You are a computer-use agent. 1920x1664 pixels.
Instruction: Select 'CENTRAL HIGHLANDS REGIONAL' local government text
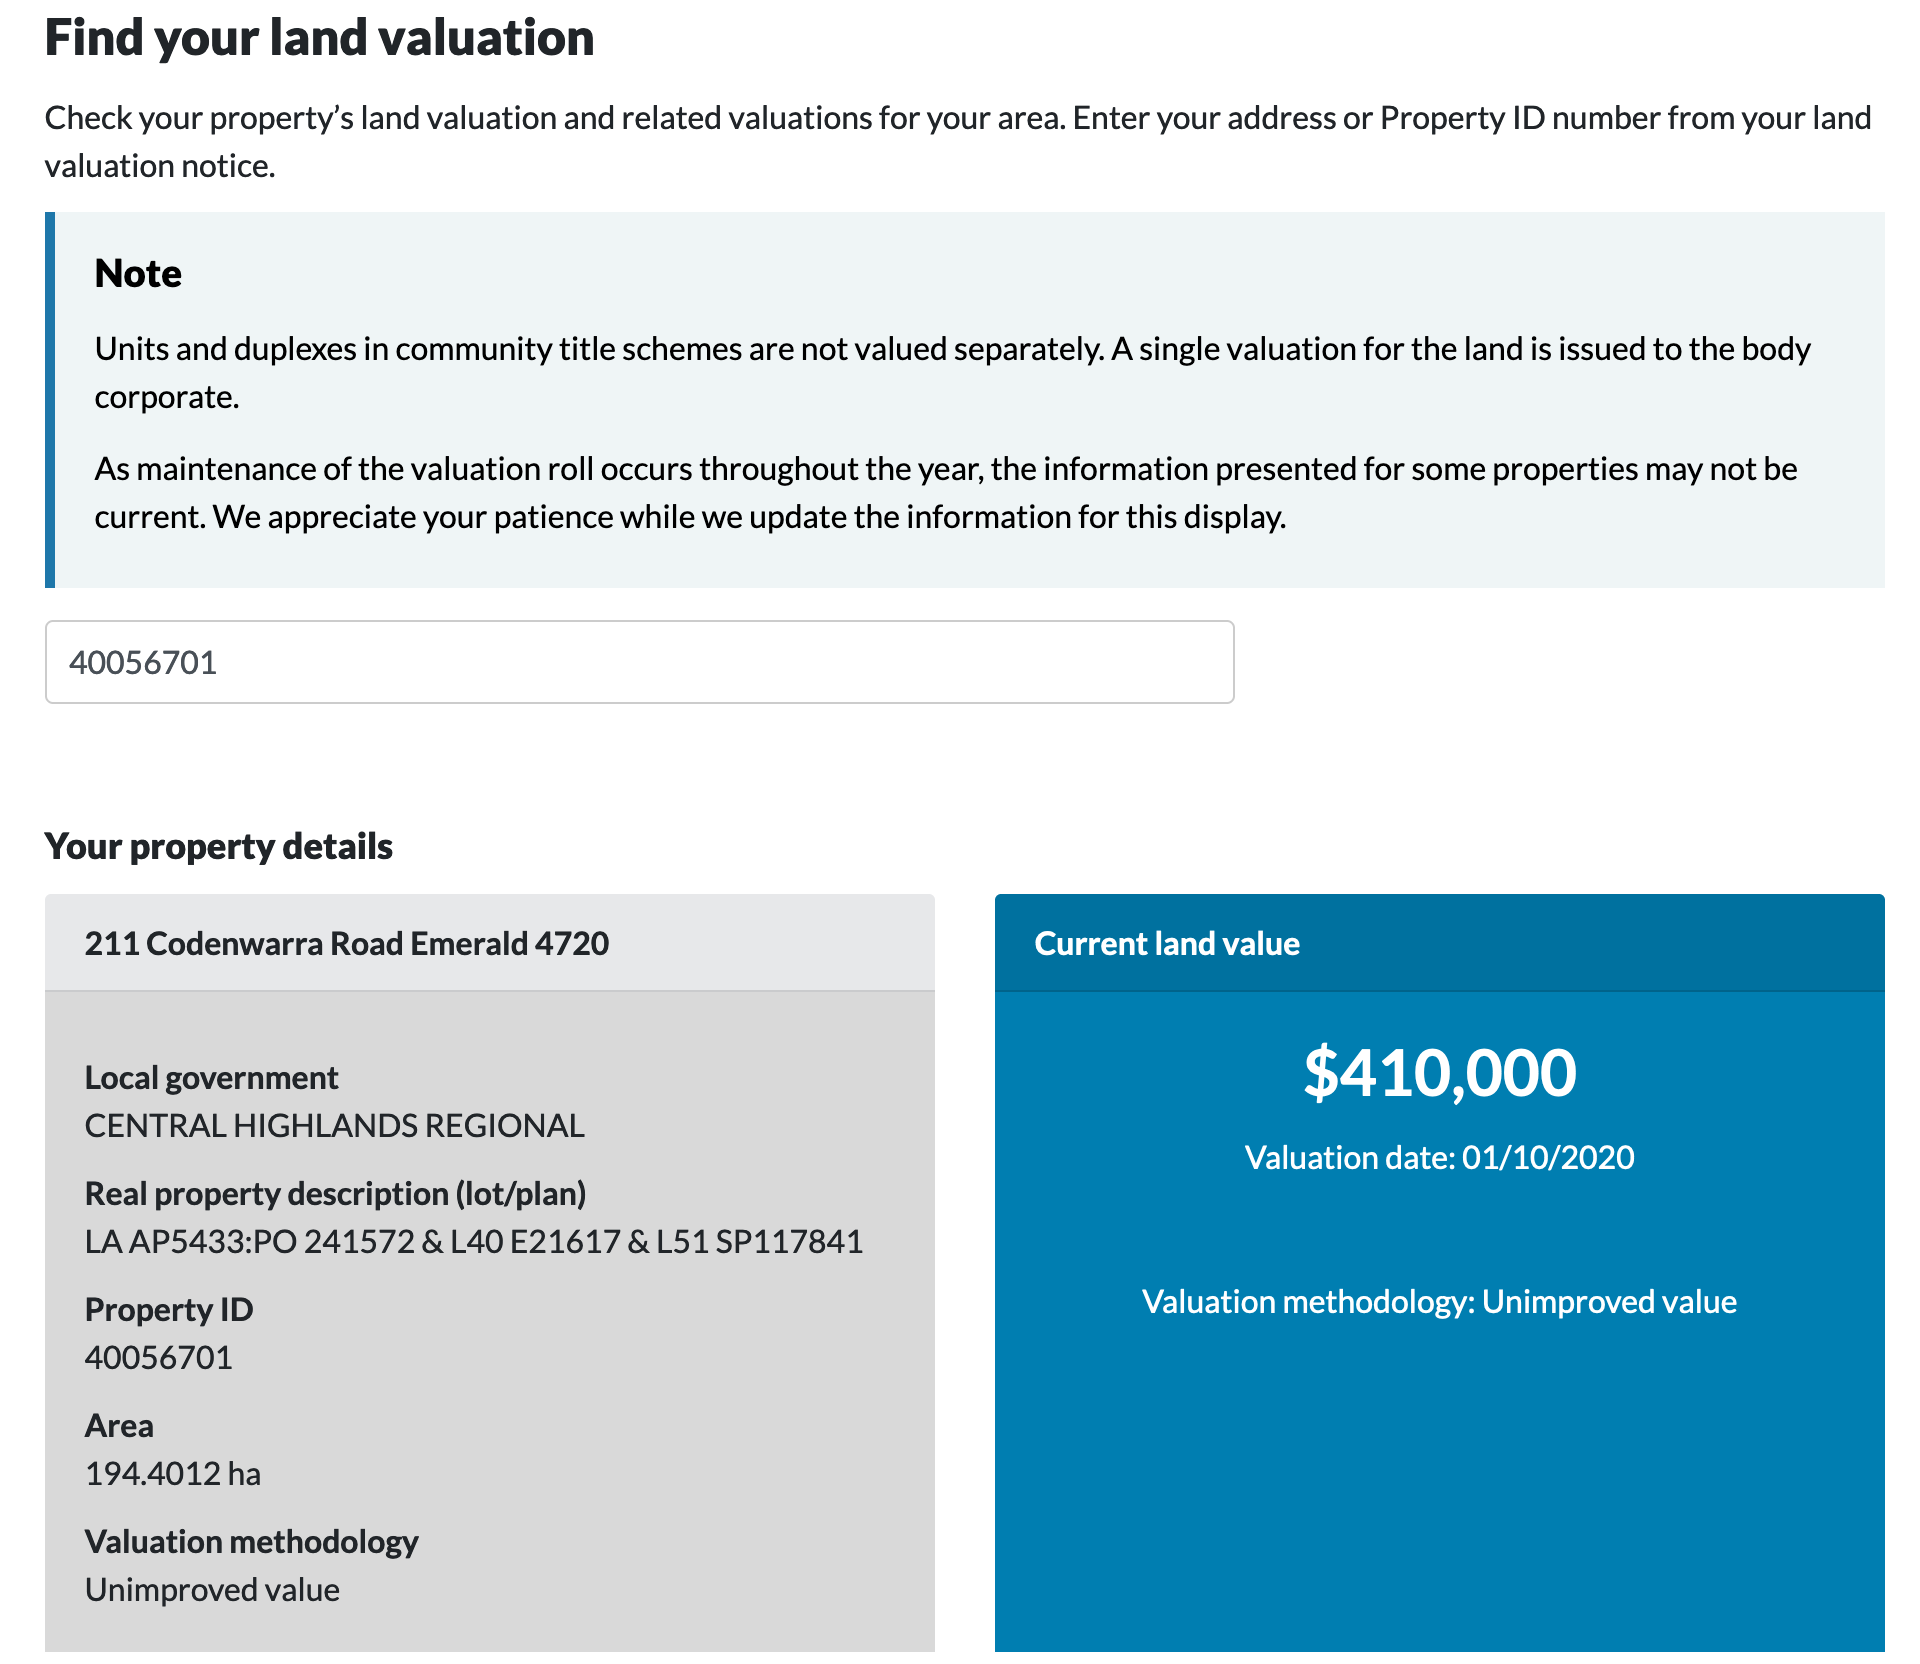pyautogui.click(x=334, y=1124)
